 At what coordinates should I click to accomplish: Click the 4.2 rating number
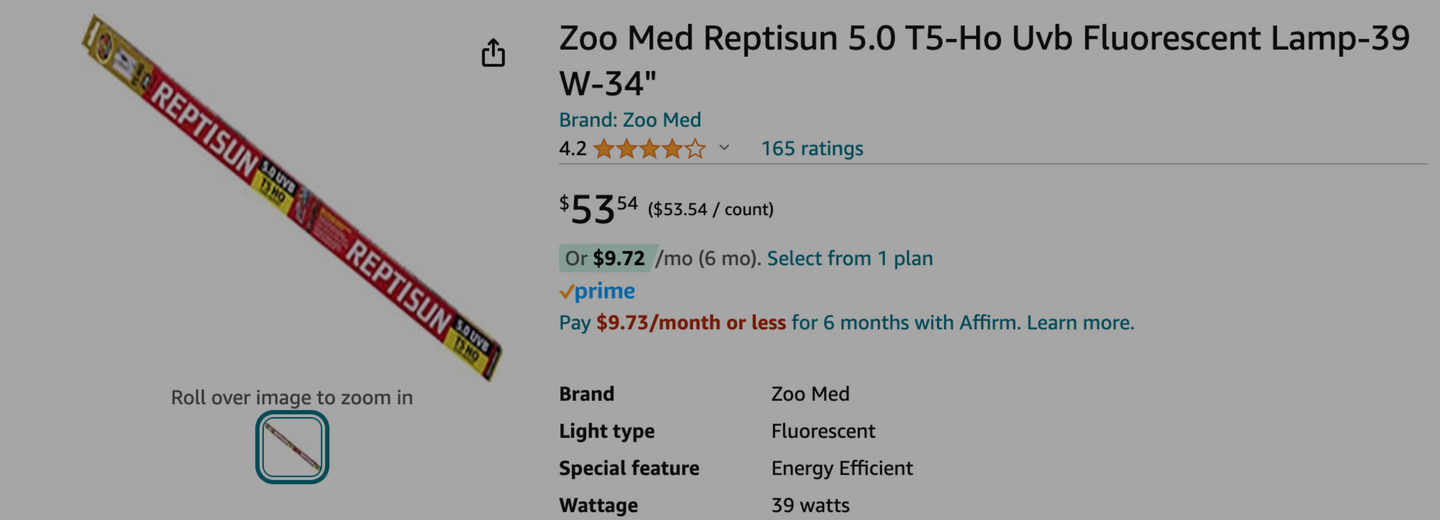point(572,149)
